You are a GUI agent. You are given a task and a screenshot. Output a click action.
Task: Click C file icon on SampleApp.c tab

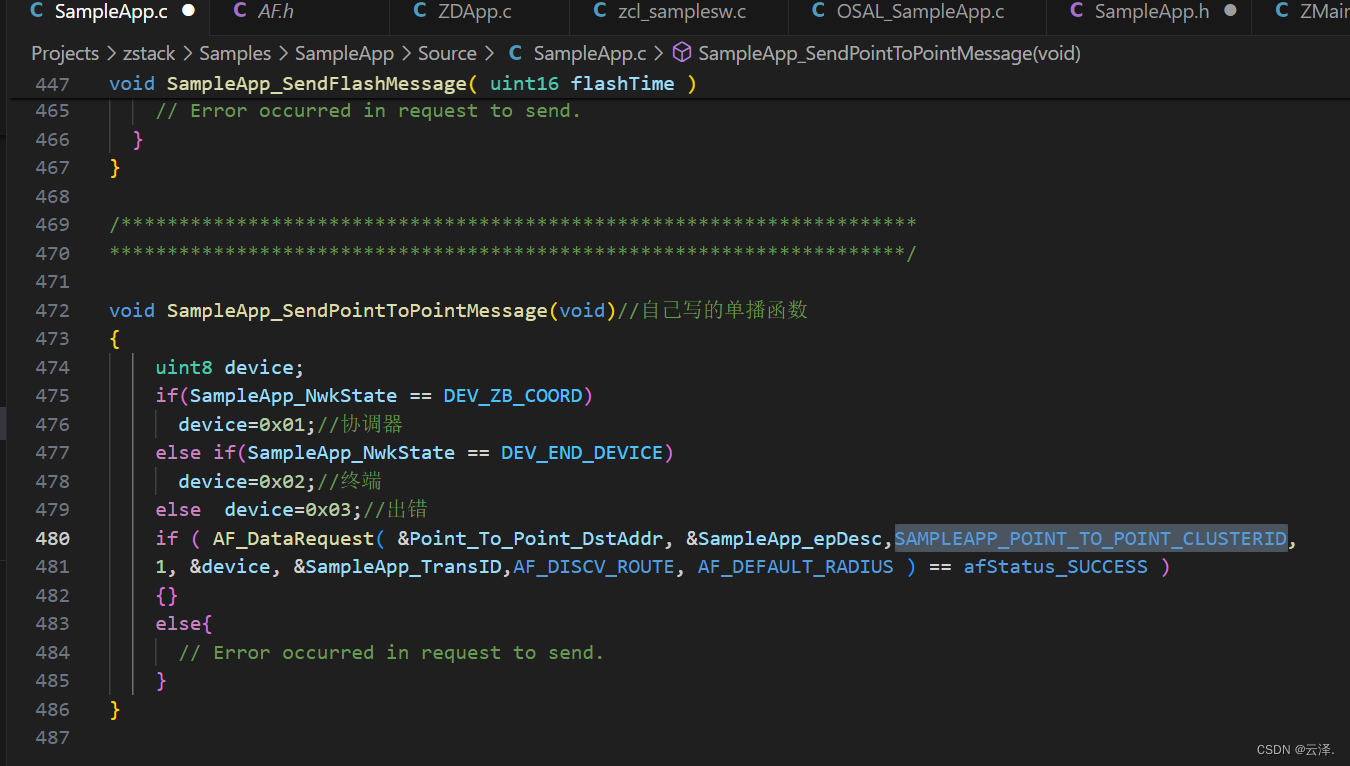[x=37, y=11]
